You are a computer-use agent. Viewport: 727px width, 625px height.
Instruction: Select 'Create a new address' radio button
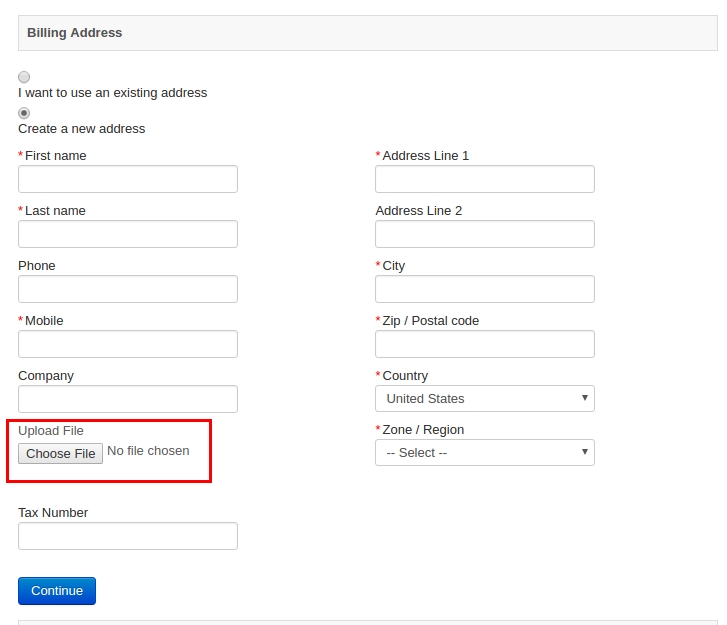click(24, 113)
